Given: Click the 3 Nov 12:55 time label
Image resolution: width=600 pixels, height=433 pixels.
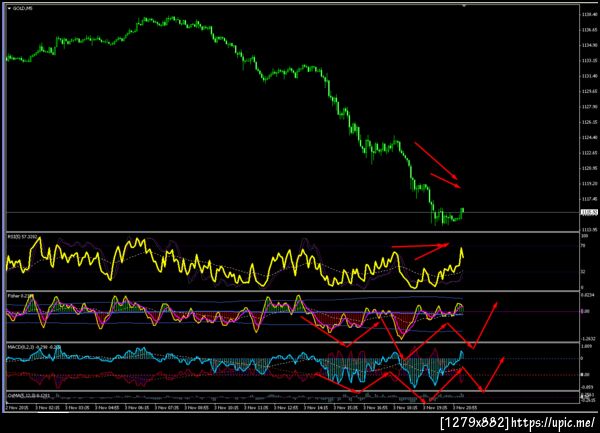Looking at the screenshot, I should tap(286, 408).
